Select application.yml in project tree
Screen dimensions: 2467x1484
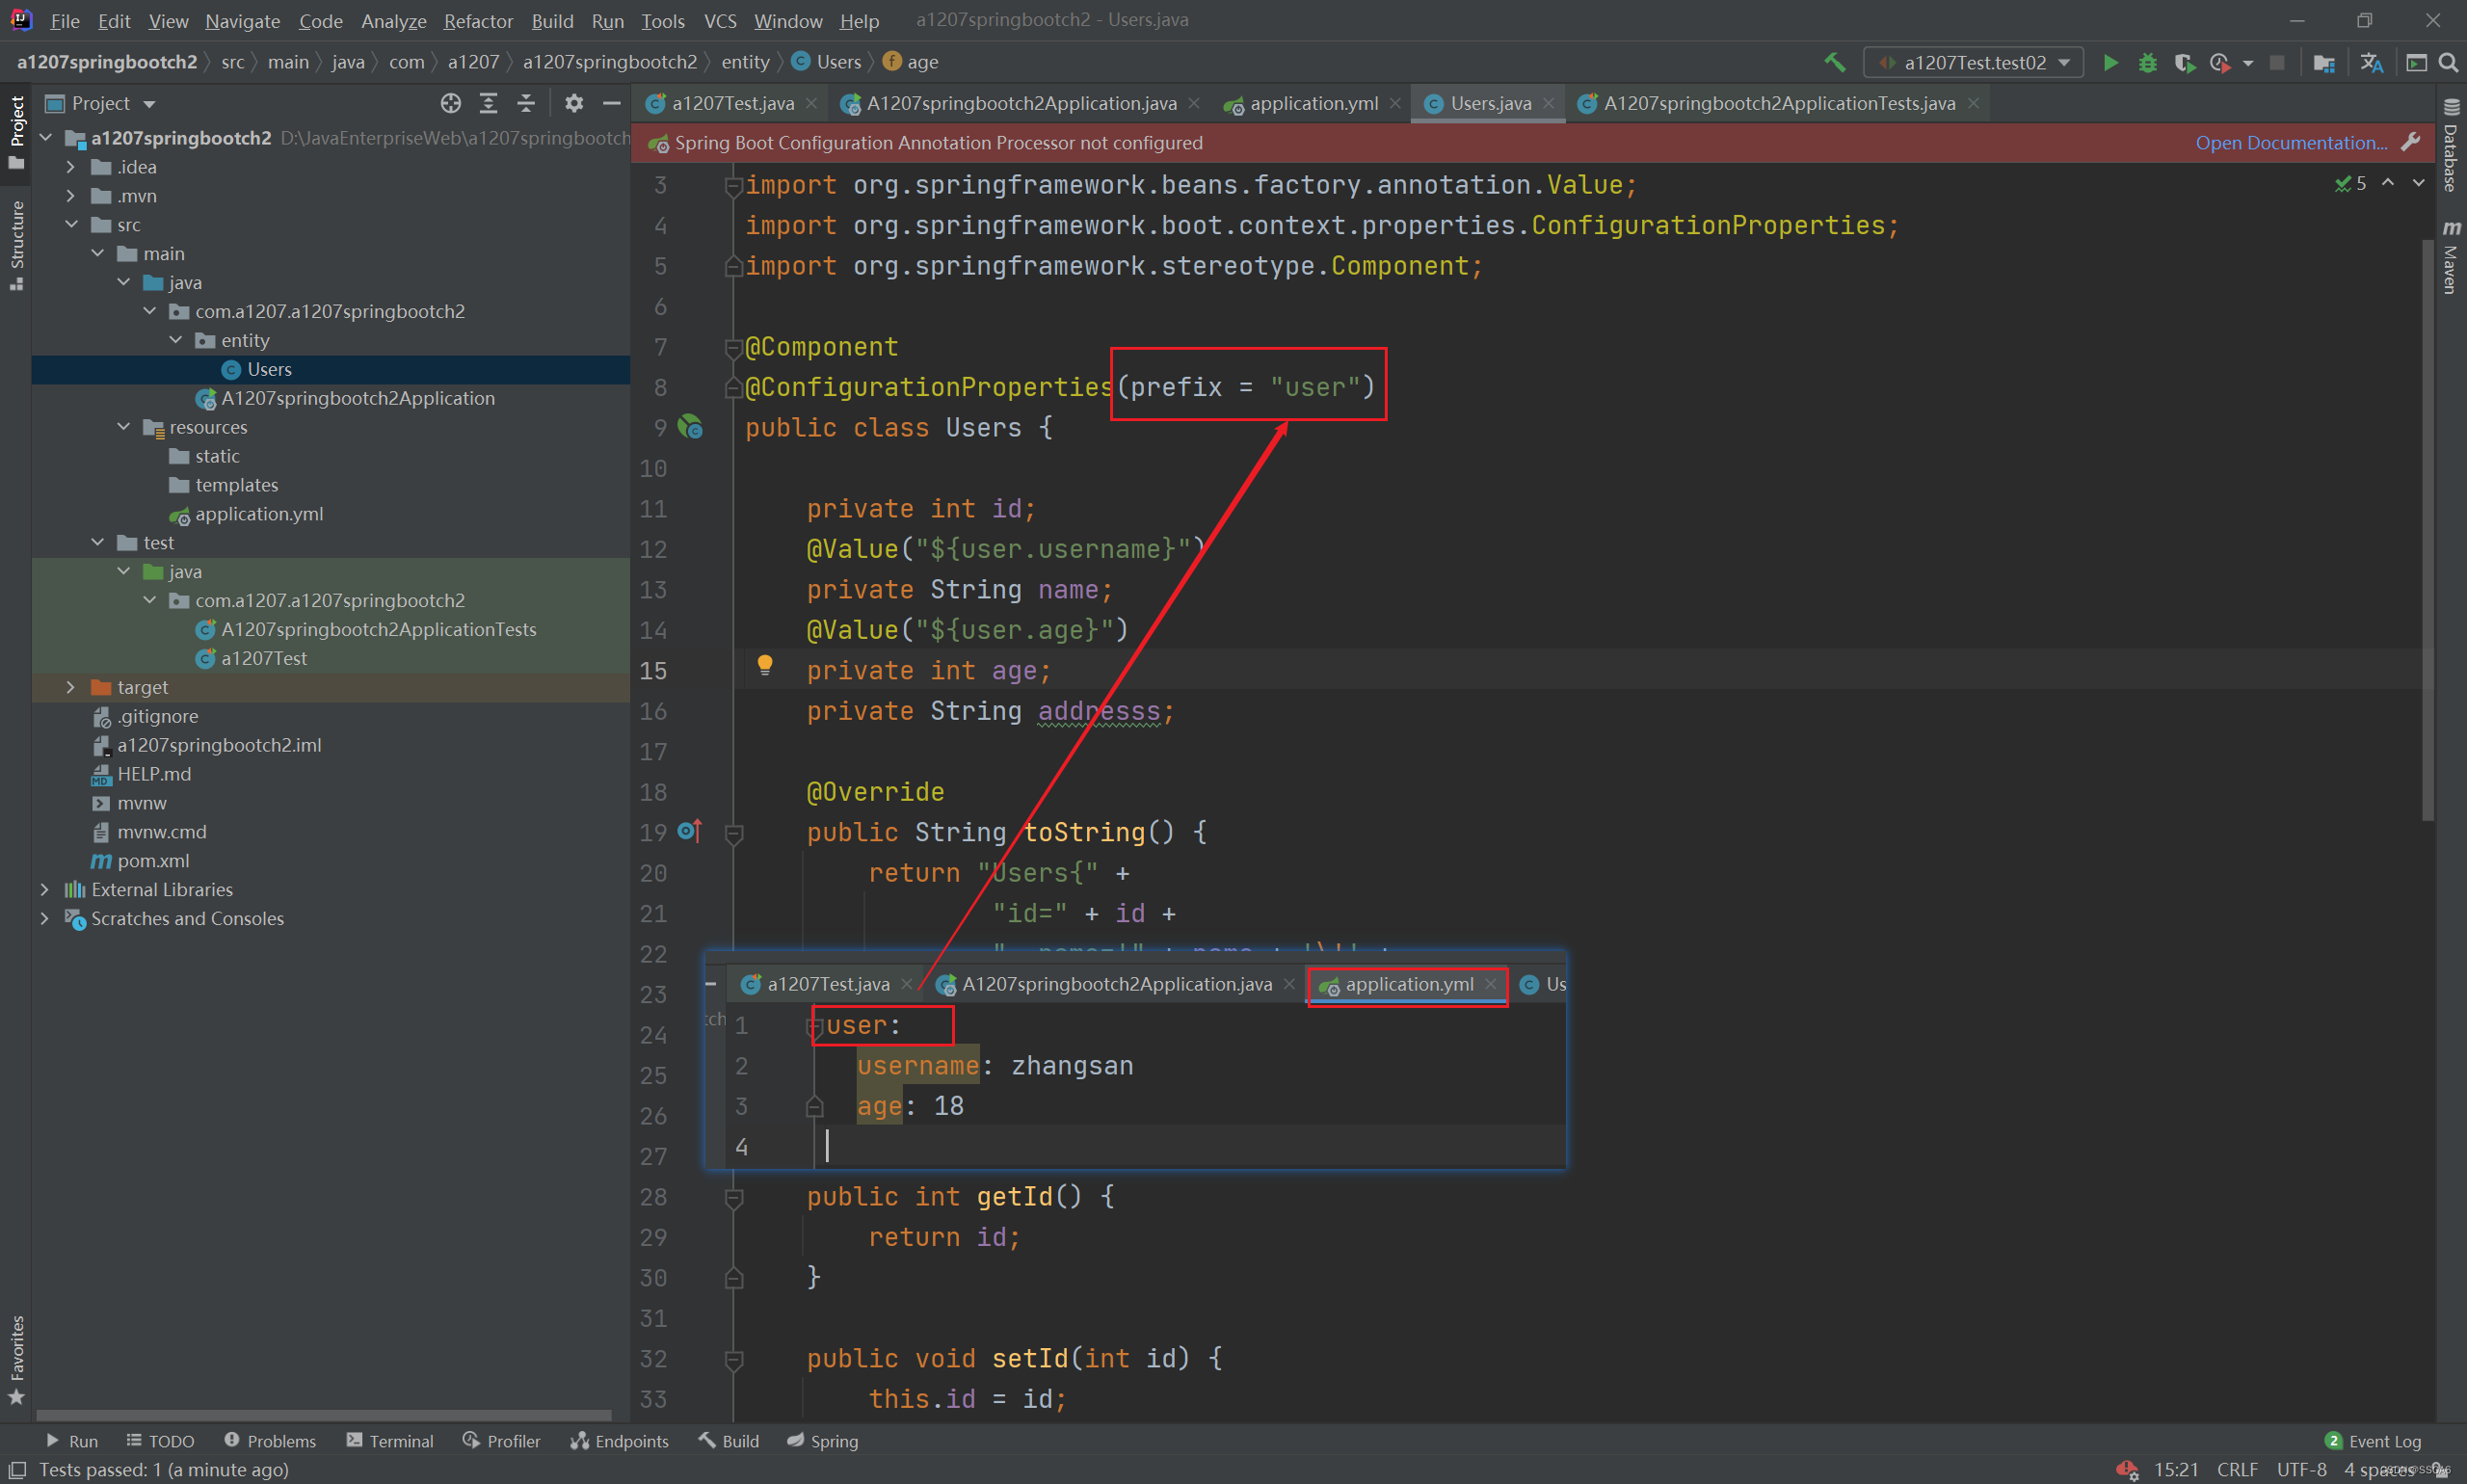(x=259, y=513)
